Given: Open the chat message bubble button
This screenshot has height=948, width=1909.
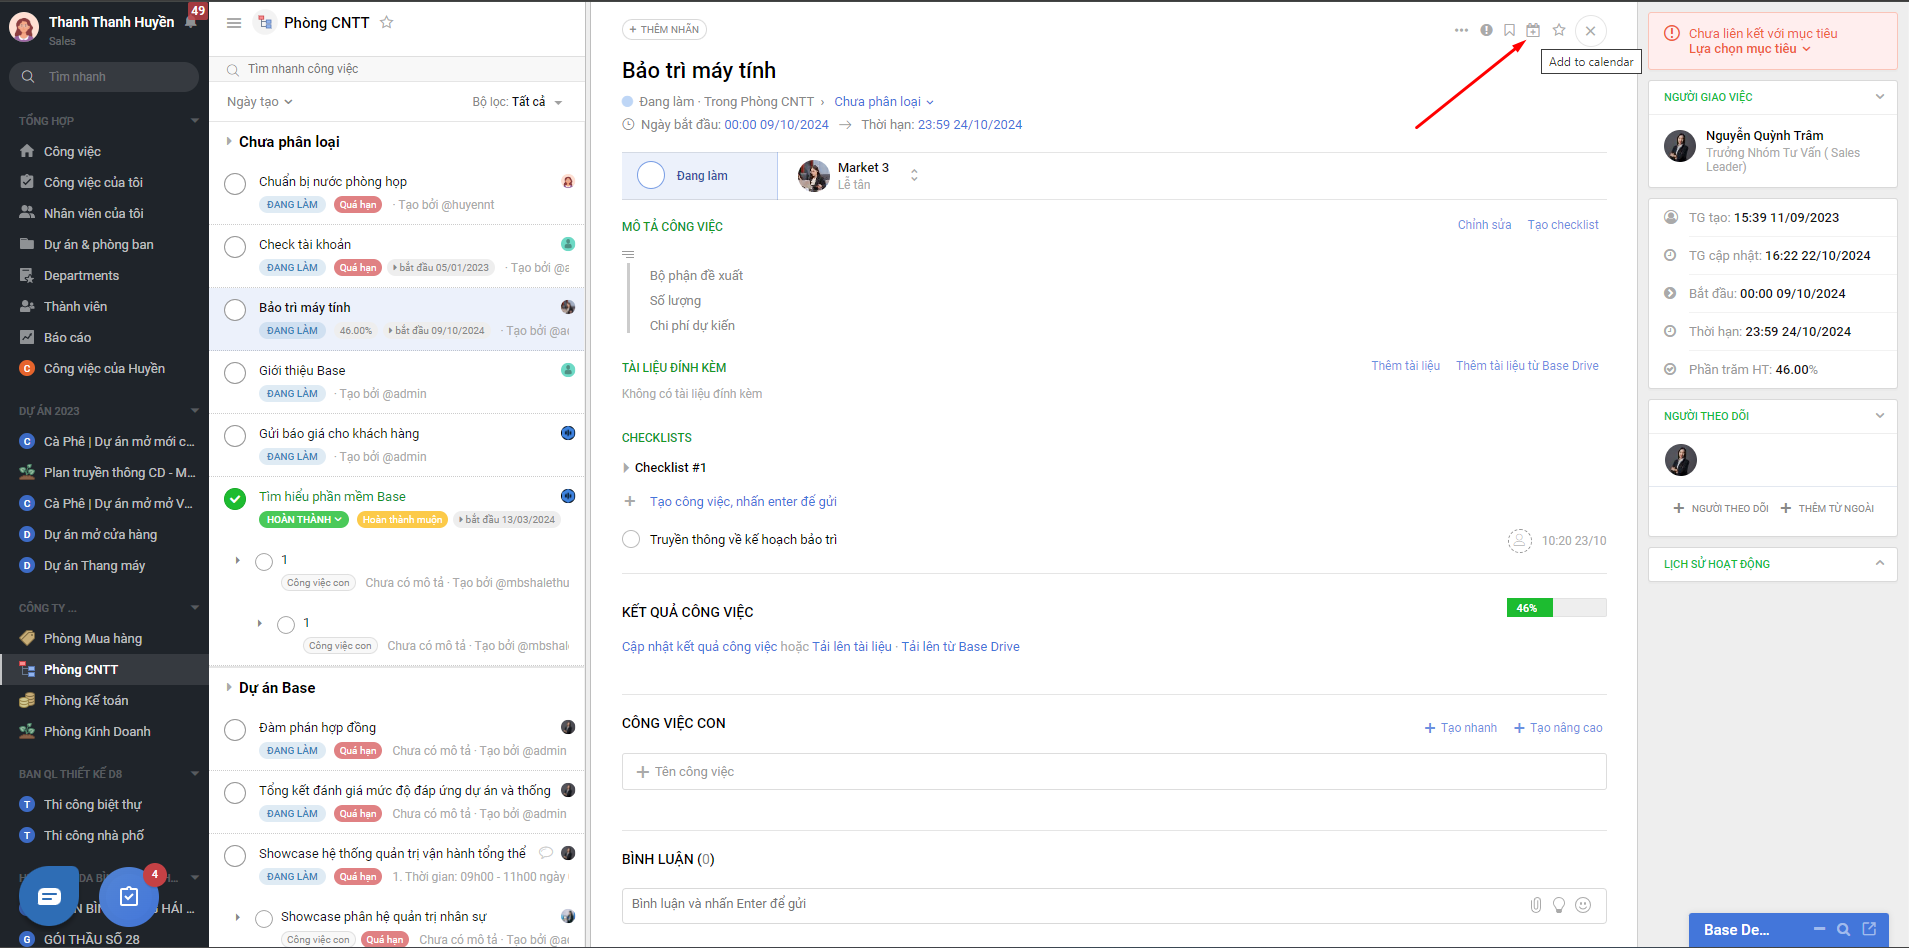Looking at the screenshot, I should click(x=49, y=896).
